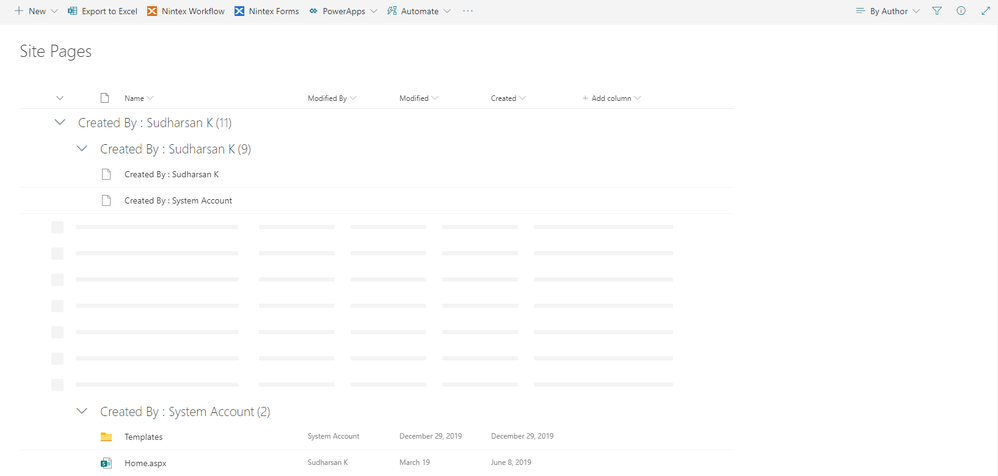
Task: Open the Modified column header menu
Action: (418, 99)
